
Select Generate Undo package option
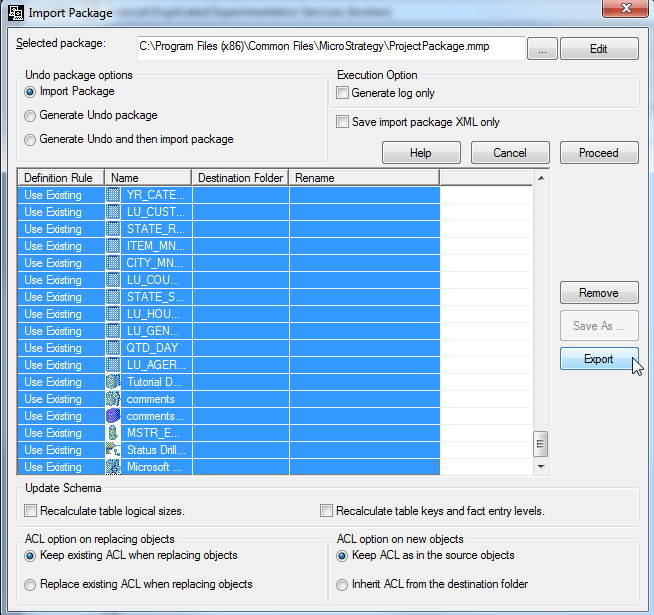[31, 116]
